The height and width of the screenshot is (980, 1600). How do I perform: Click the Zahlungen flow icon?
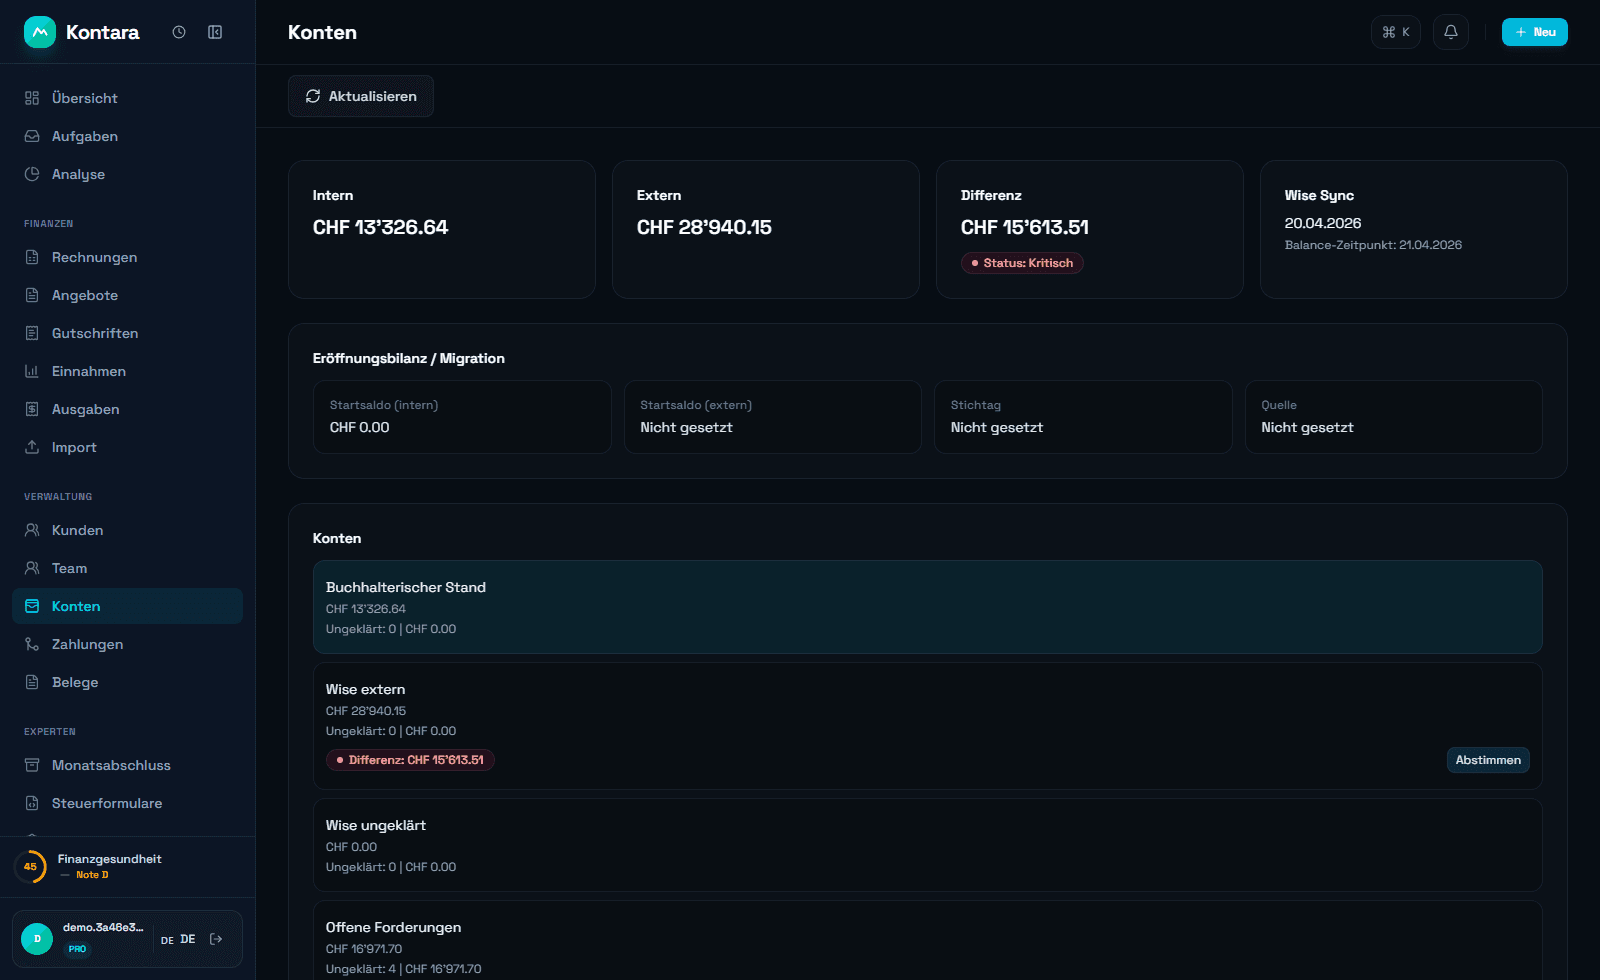[x=32, y=644]
